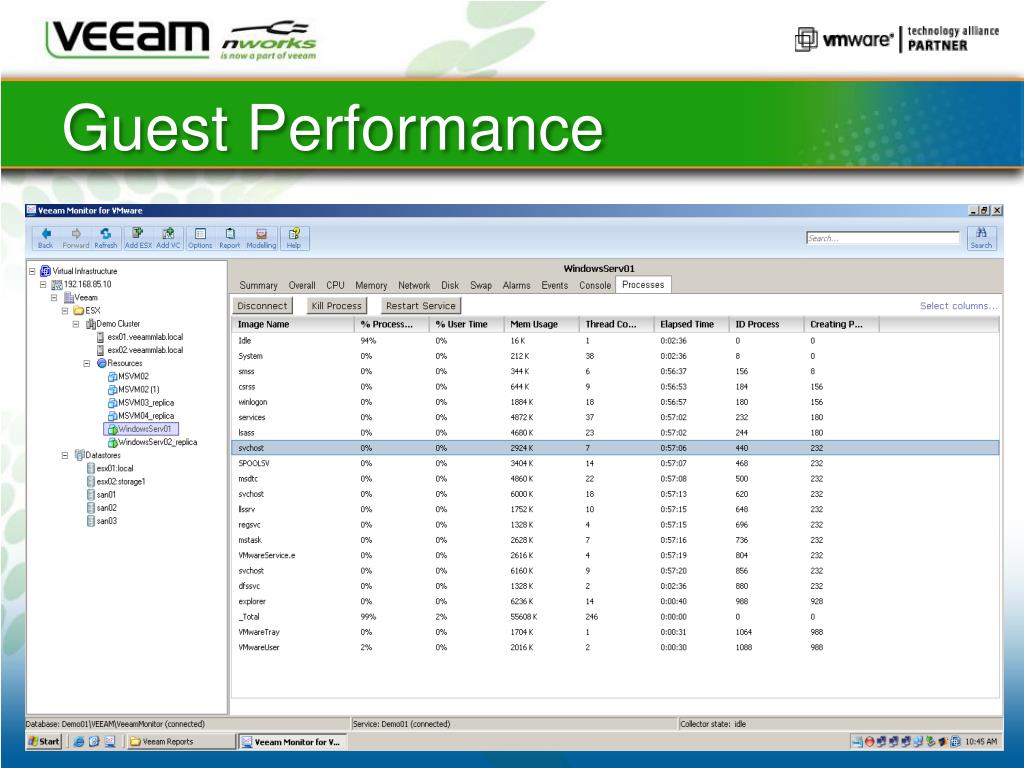
Task: Click the 10:45 AM system clock
Action: tap(981, 742)
